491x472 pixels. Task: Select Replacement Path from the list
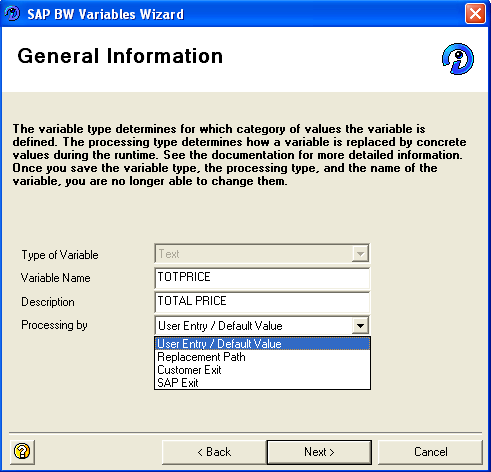pyautogui.click(x=263, y=357)
